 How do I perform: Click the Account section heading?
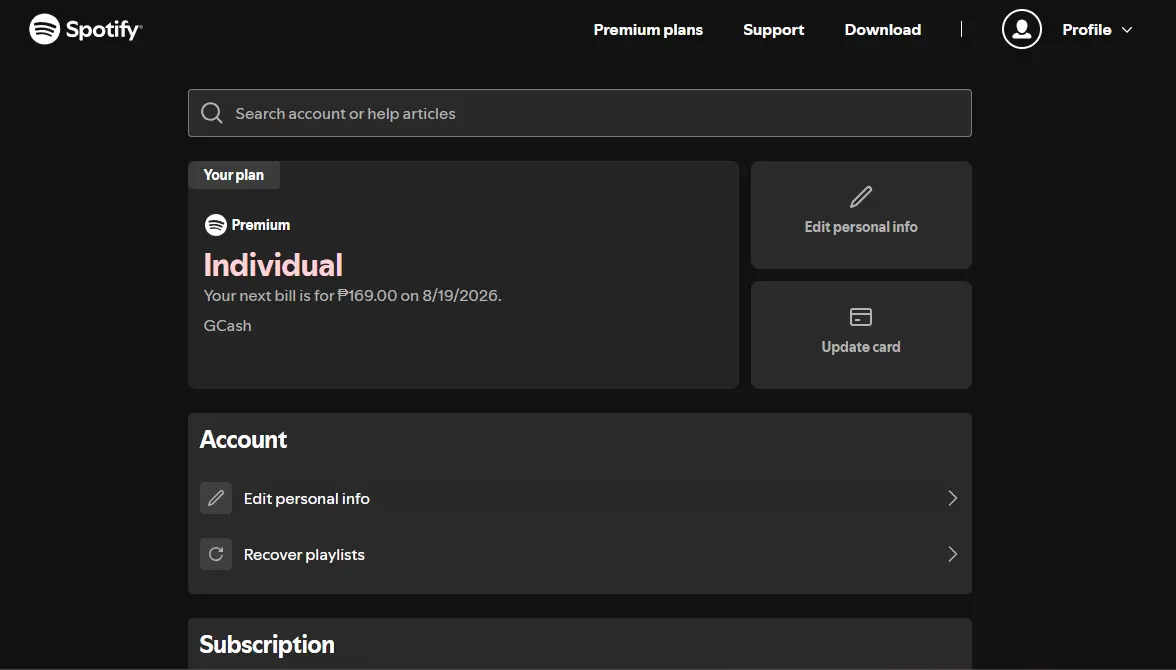tap(243, 440)
